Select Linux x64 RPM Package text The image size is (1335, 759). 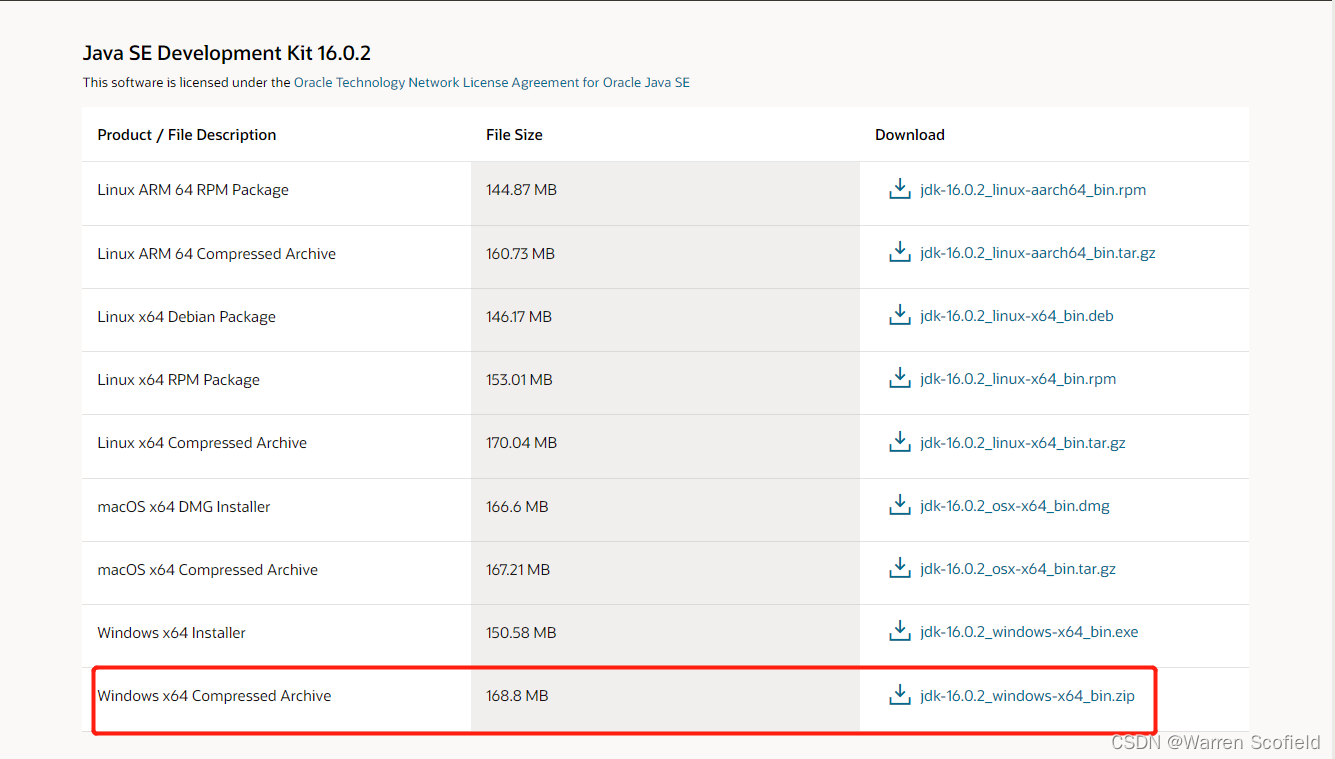[x=179, y=380]
